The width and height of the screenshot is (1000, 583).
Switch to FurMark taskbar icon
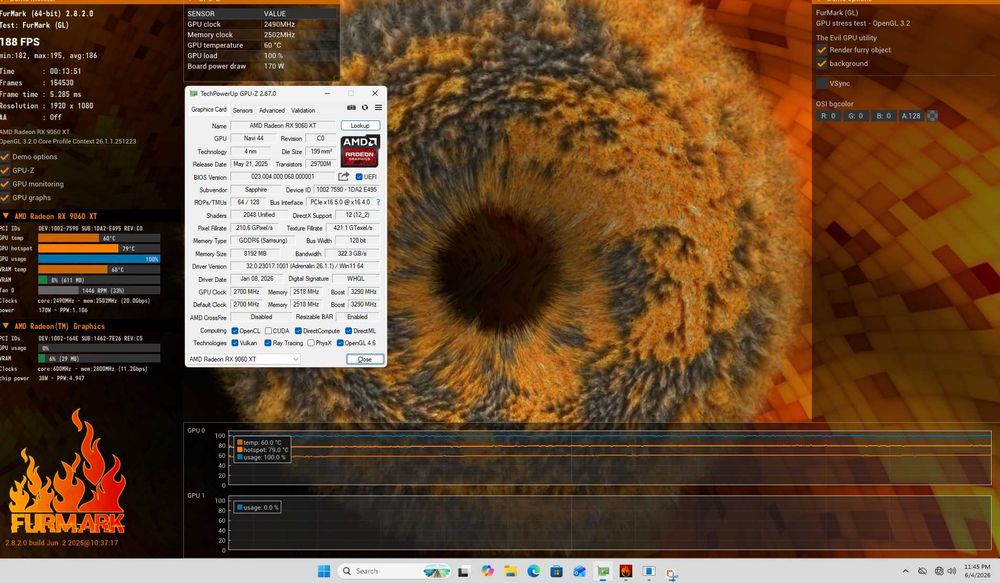tap(626, 571)
